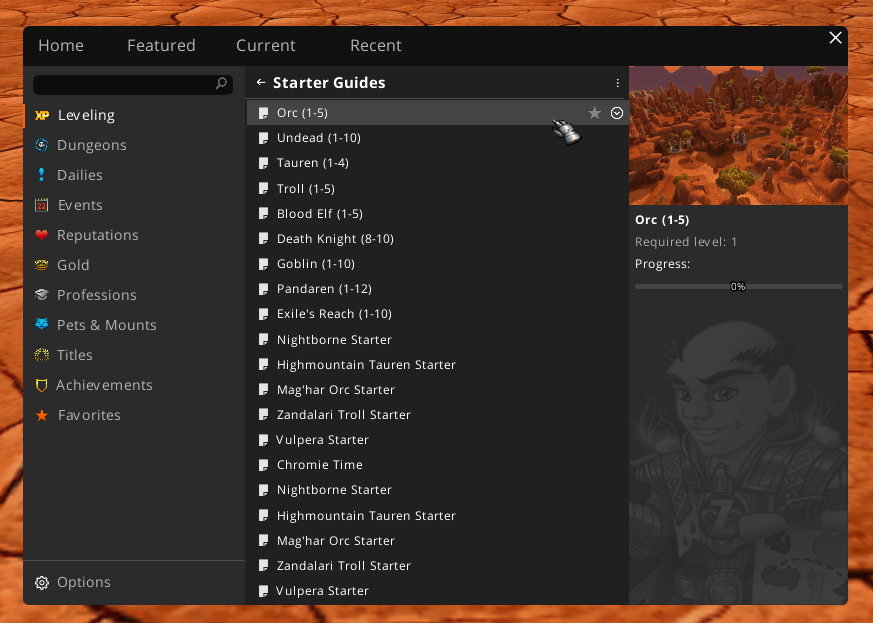Click the document icon beside Chromie Time
This screenshot has width=873, height=623.
(x=264, y=465)
